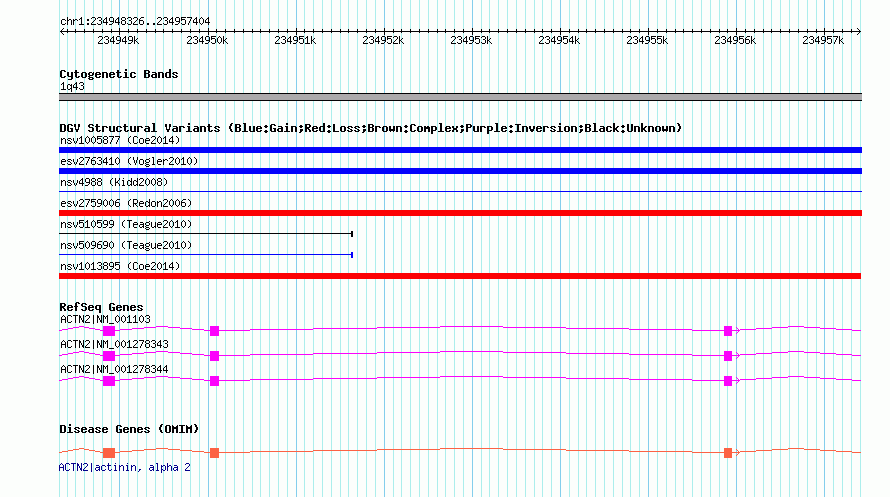Click the blue nsv1005877 gain bar
Viewport: 890px width, 497px height.
[x=460, y=150]
